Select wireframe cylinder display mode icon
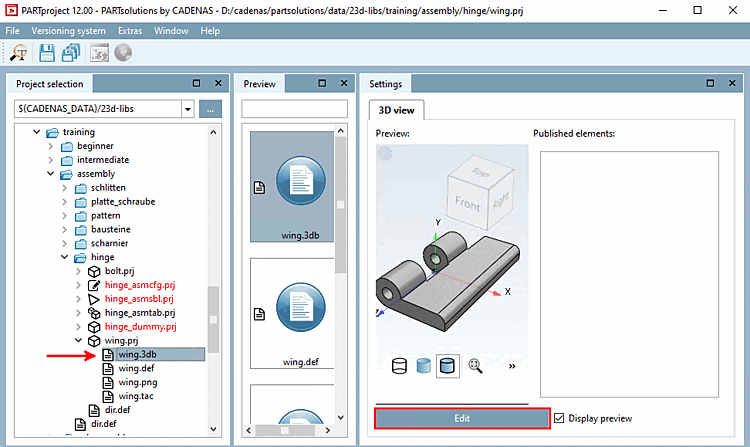This screenshot has height=447, width=750. tap(399, 366)
